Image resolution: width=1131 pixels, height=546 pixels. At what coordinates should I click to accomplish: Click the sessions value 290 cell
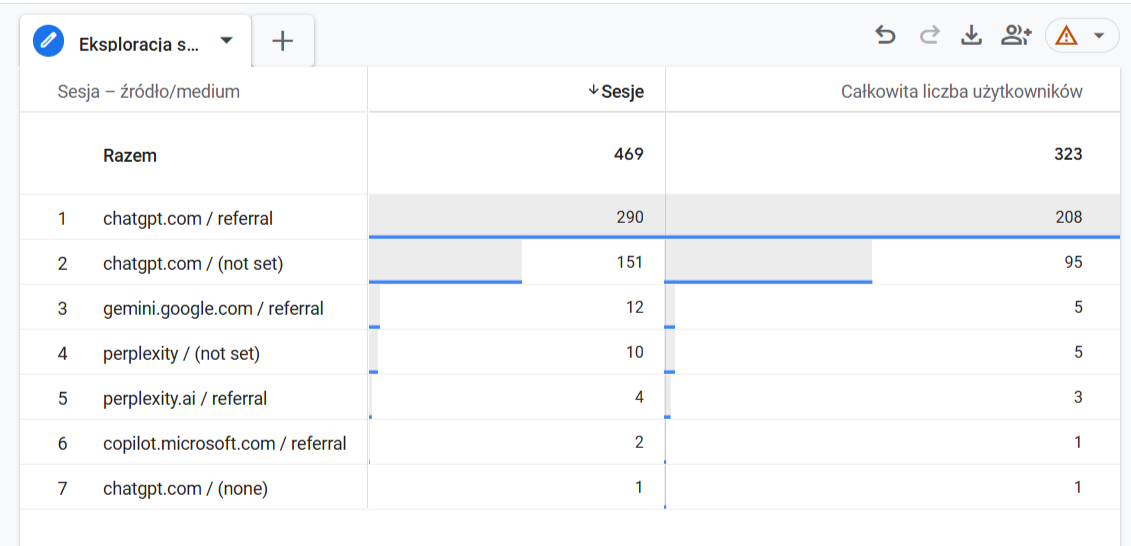[x=629, y=218]
